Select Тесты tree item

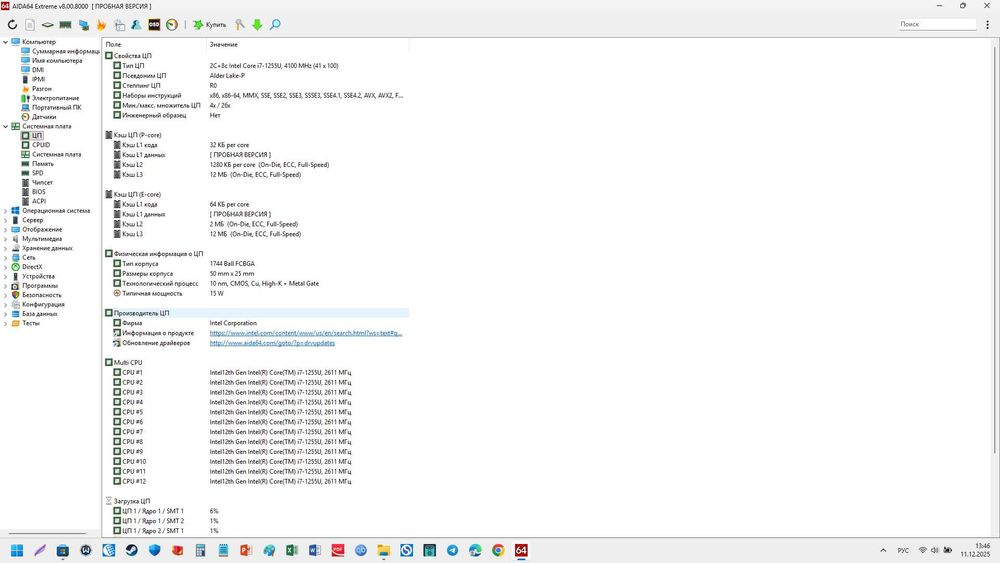(31, 323)
